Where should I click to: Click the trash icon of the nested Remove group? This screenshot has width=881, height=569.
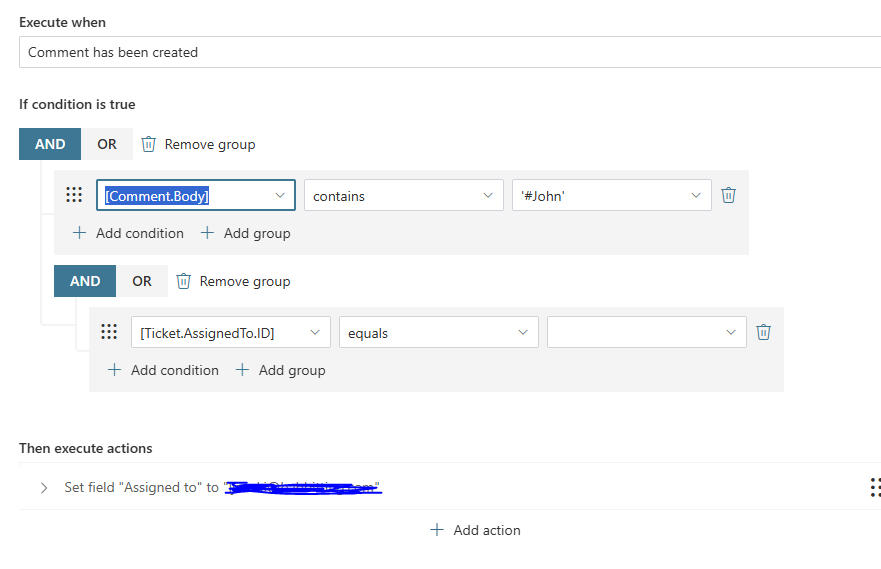tap(184, 281)
